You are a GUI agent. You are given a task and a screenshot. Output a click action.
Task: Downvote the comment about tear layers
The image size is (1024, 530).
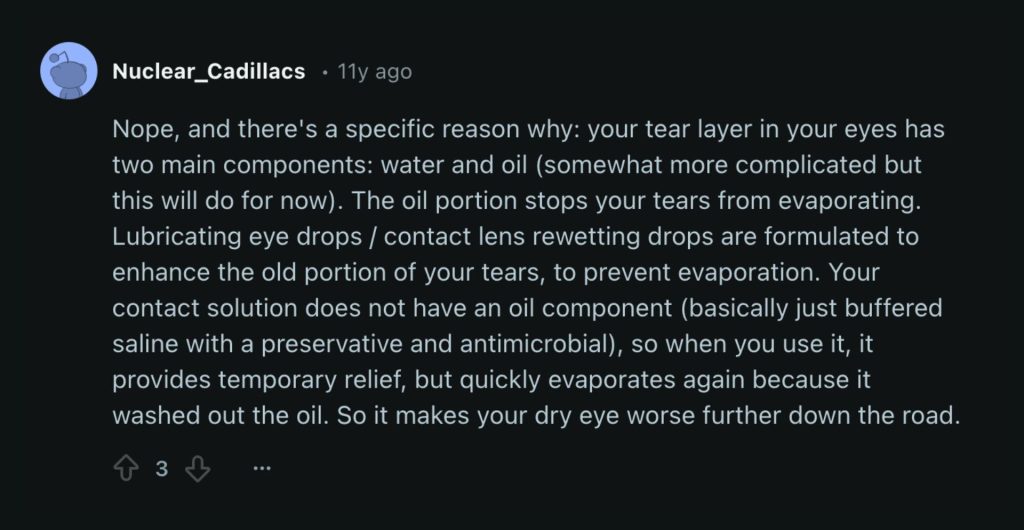(198, 468)
